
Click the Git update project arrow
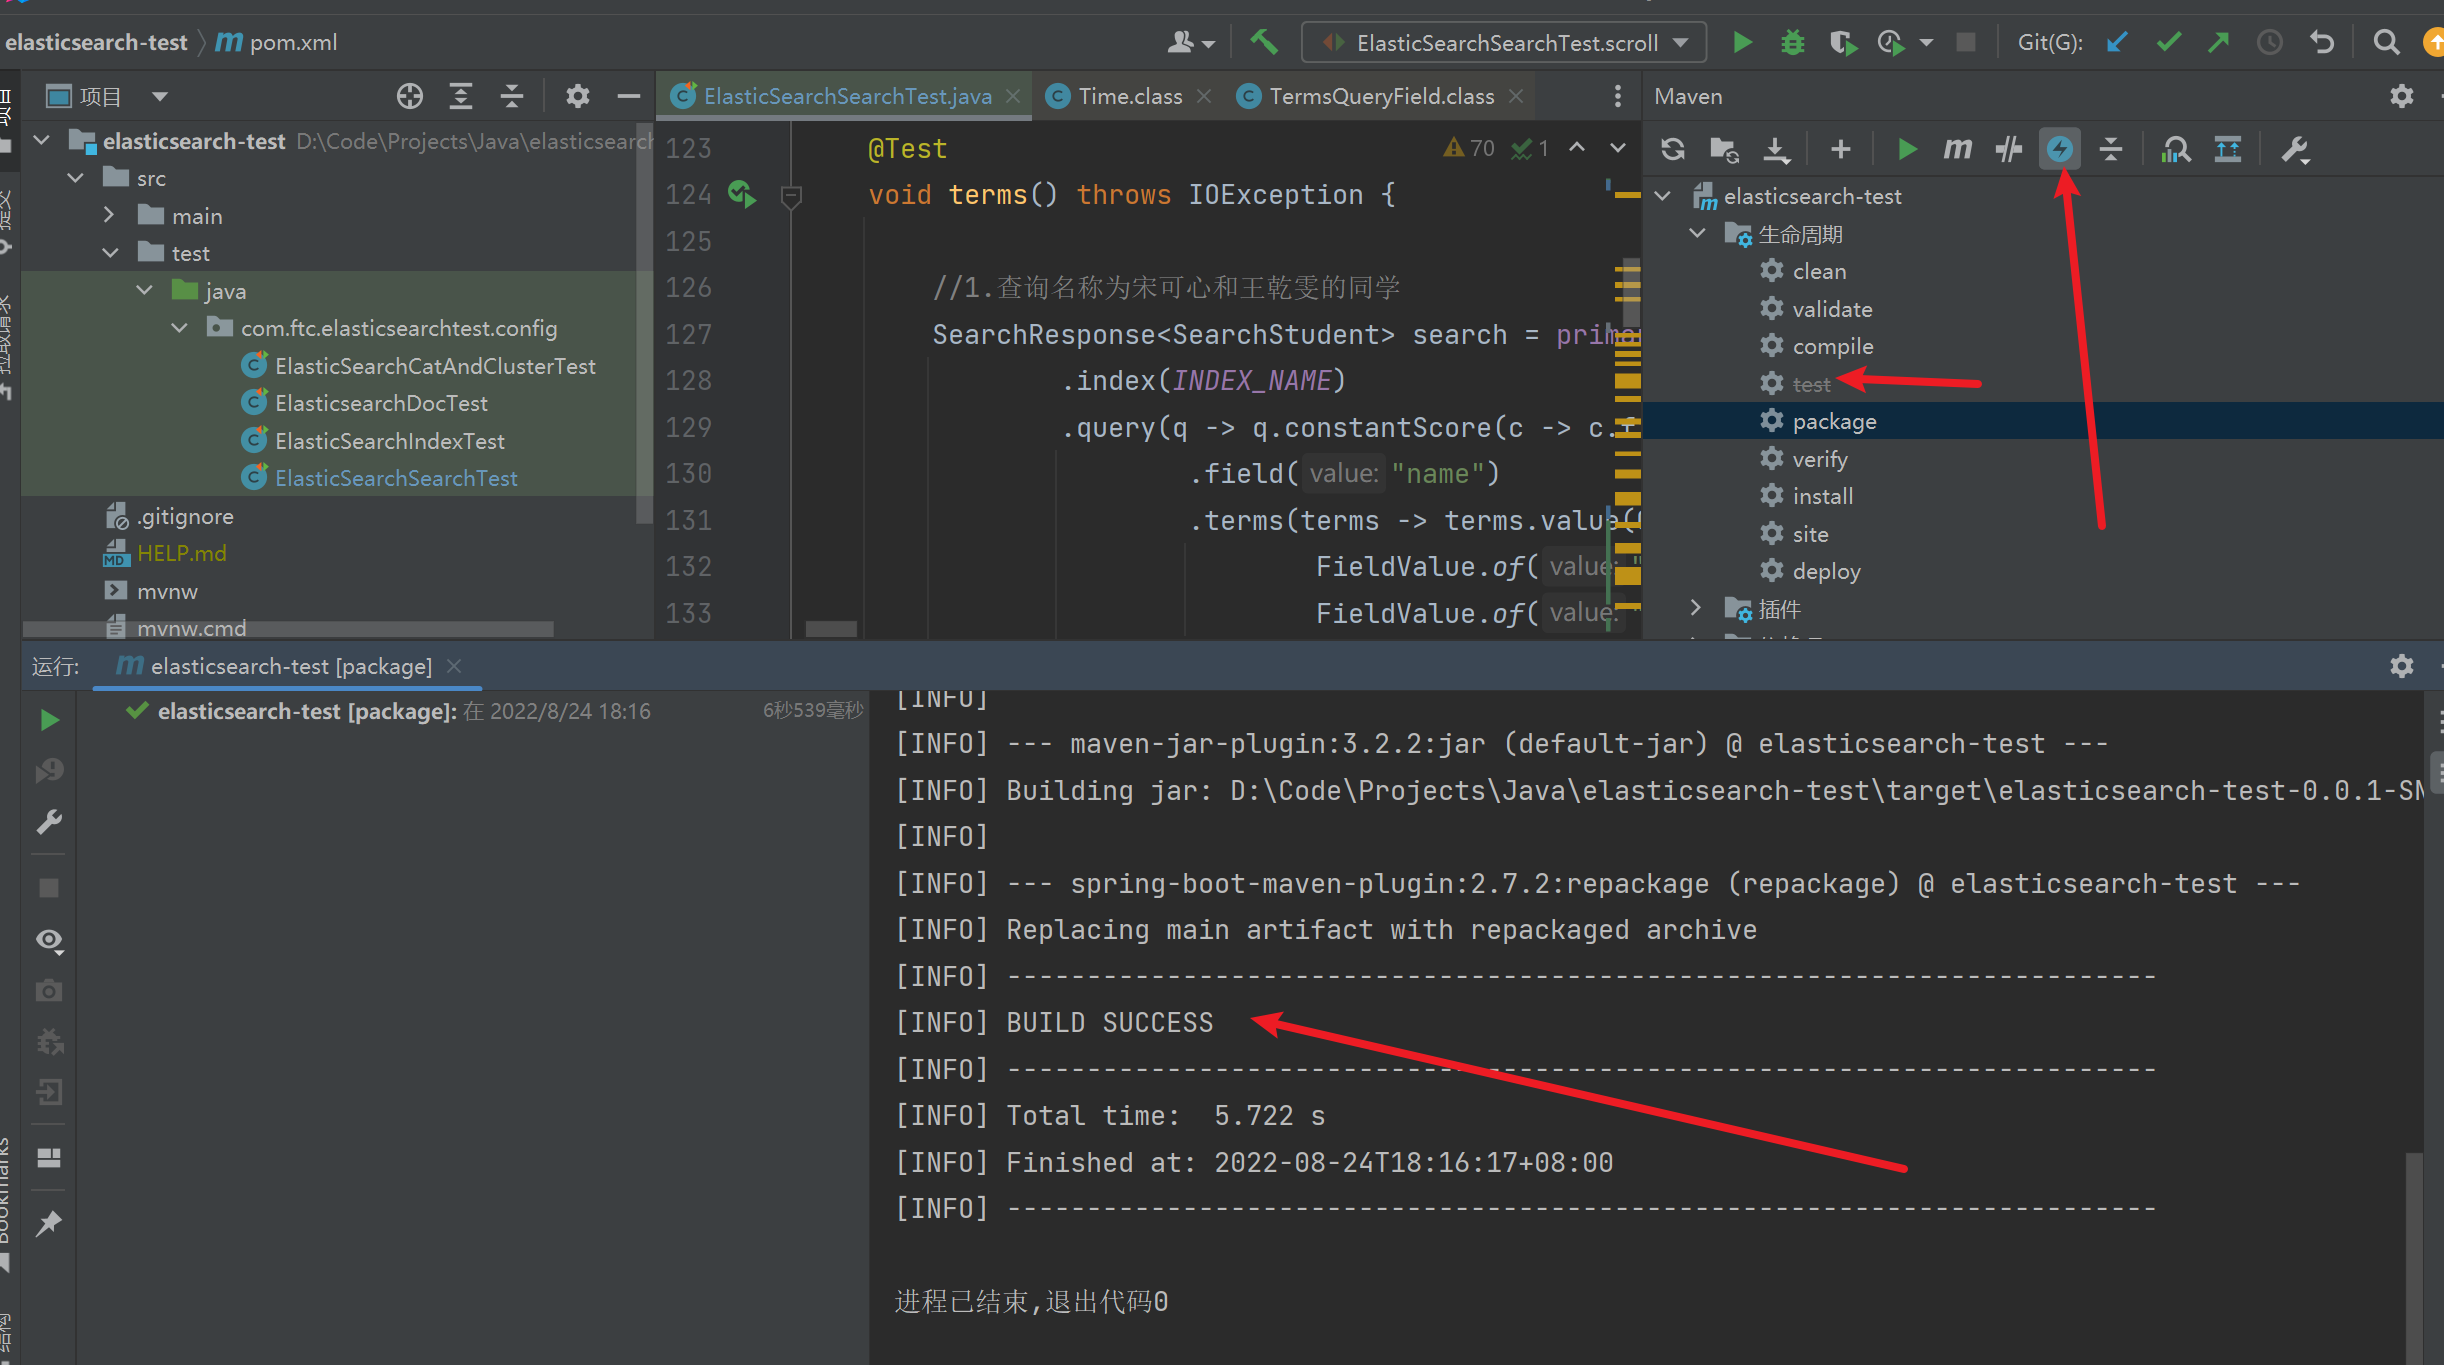(2116, 42)
